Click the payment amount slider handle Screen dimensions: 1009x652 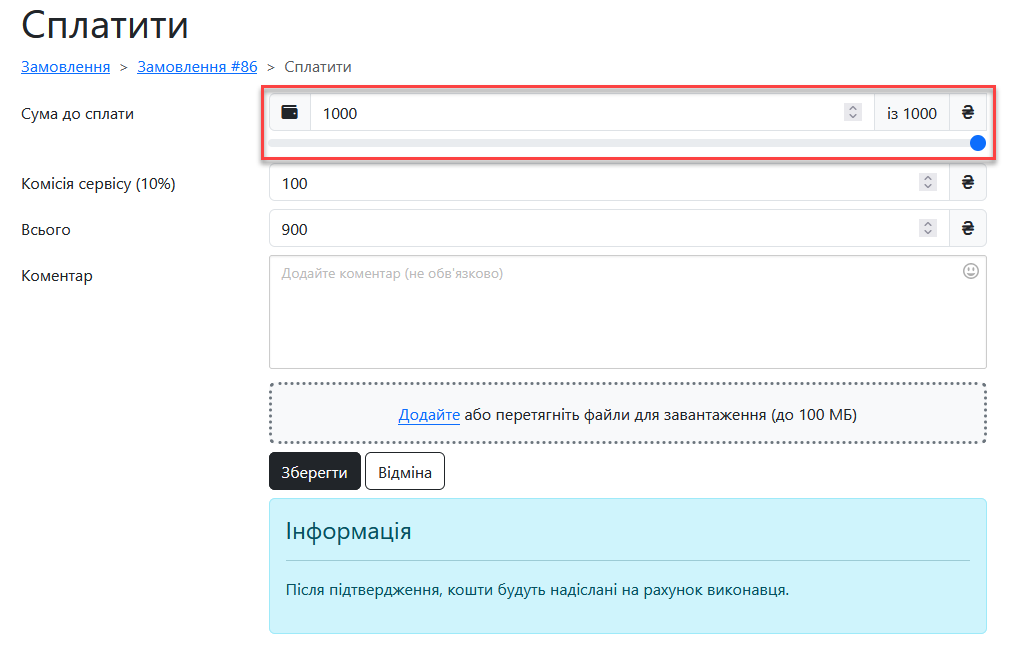coord(977,143)
